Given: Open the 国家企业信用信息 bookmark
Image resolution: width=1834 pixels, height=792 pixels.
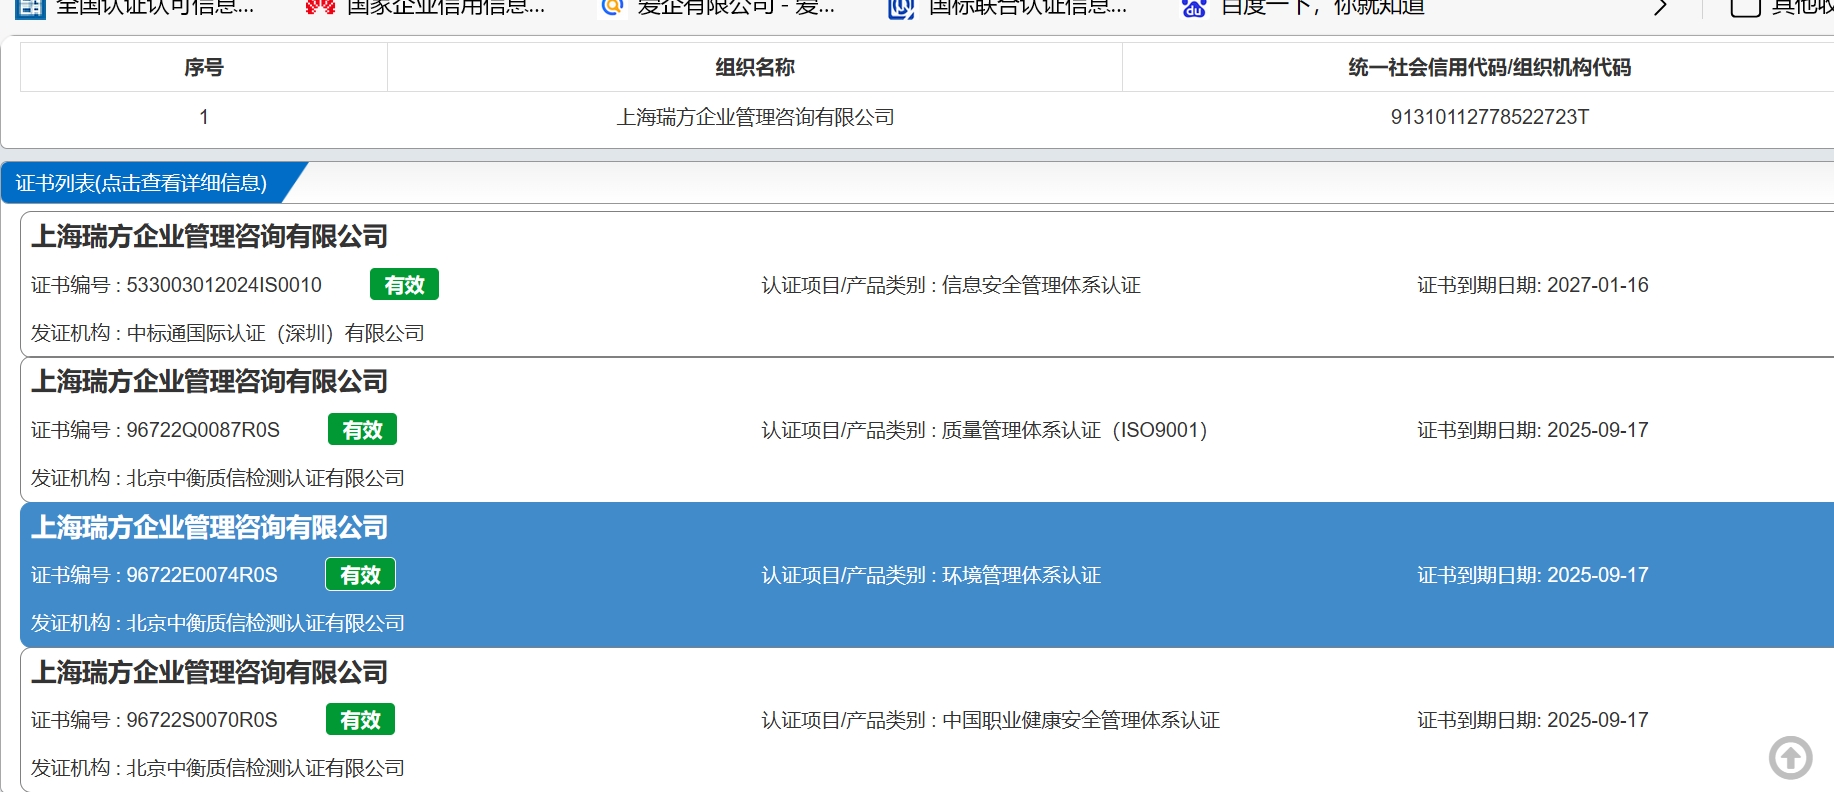Looking at the screenshot, I should click(425, 8).
